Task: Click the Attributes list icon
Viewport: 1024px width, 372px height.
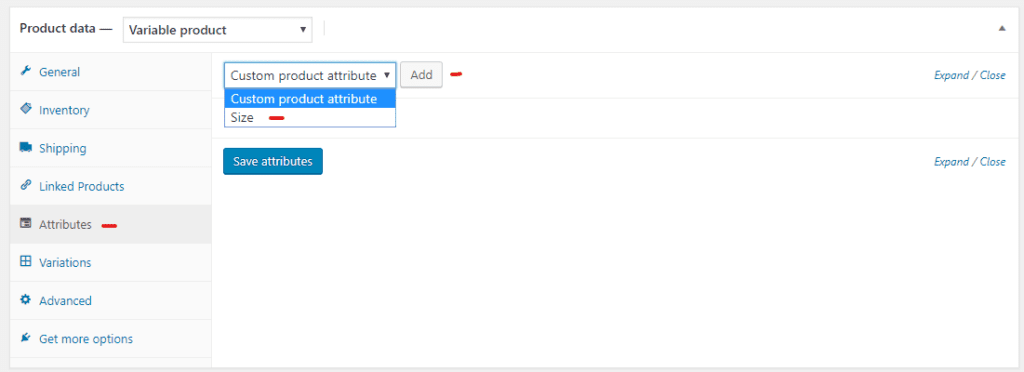Action: click(x=25, y=224)
